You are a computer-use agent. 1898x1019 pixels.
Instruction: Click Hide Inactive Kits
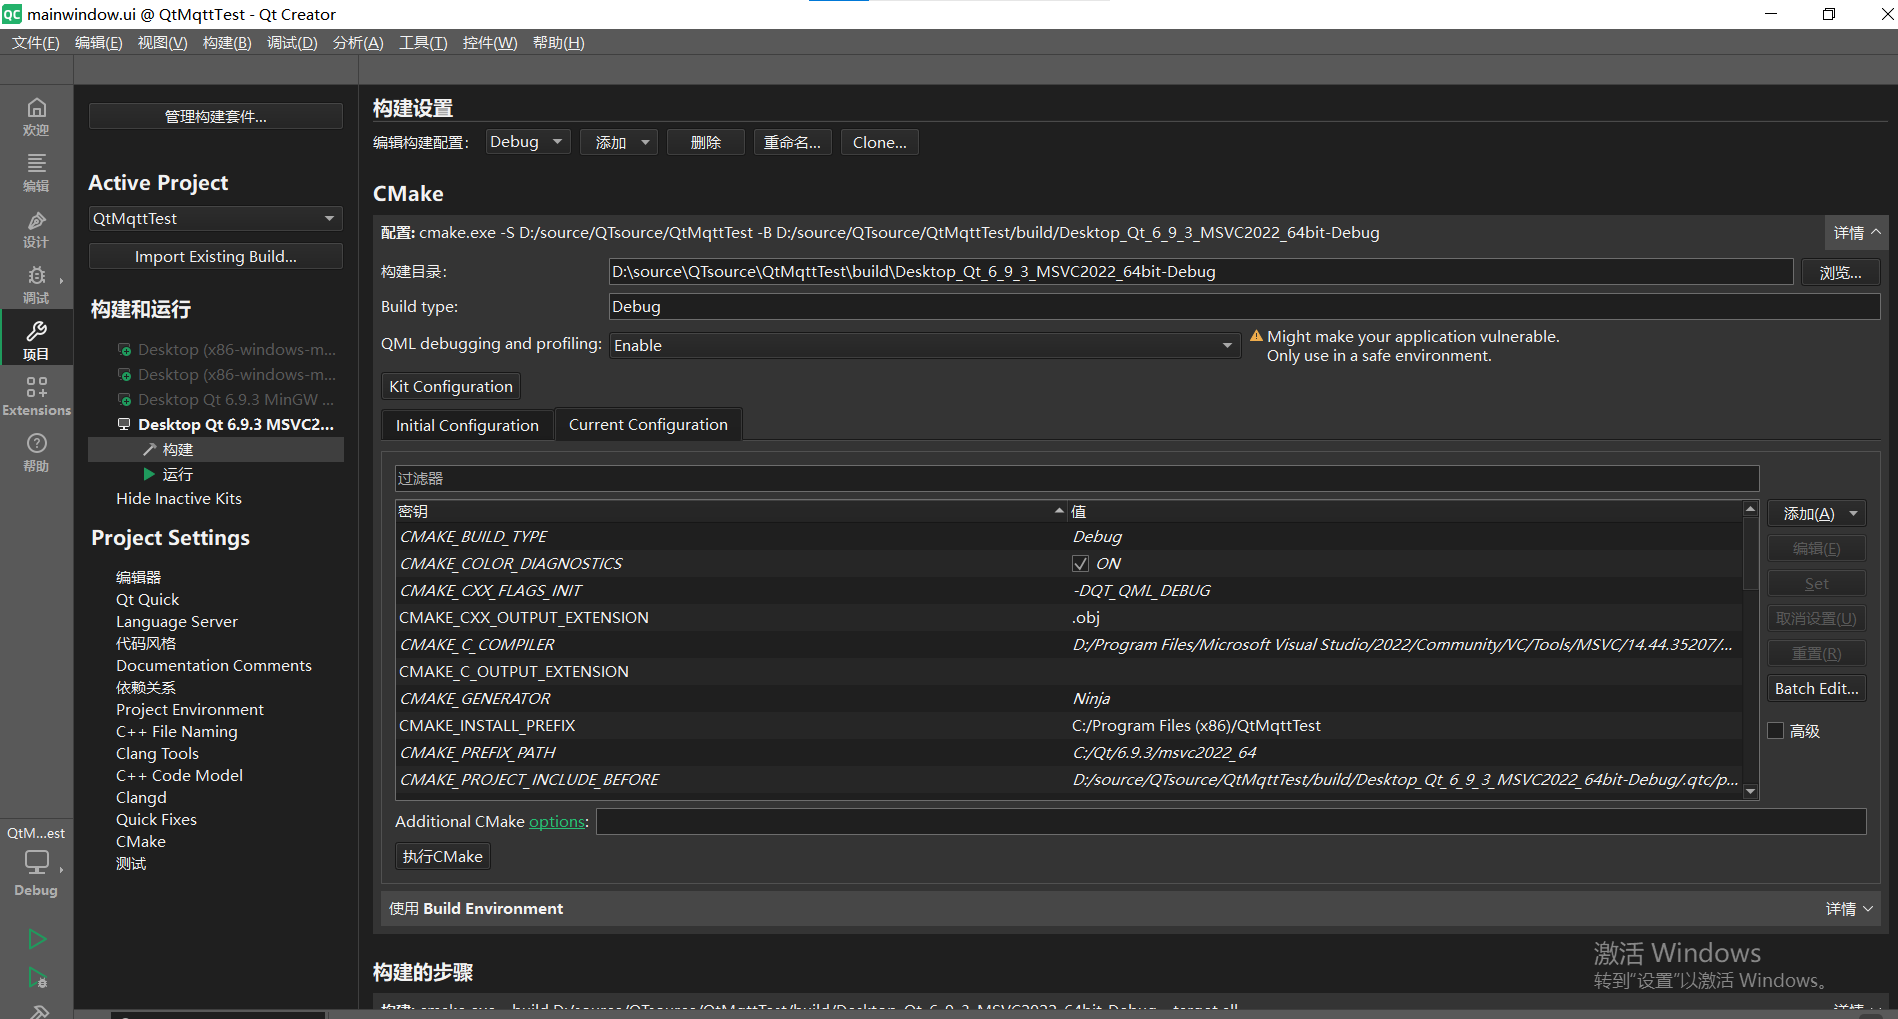[x=179, y=498]
